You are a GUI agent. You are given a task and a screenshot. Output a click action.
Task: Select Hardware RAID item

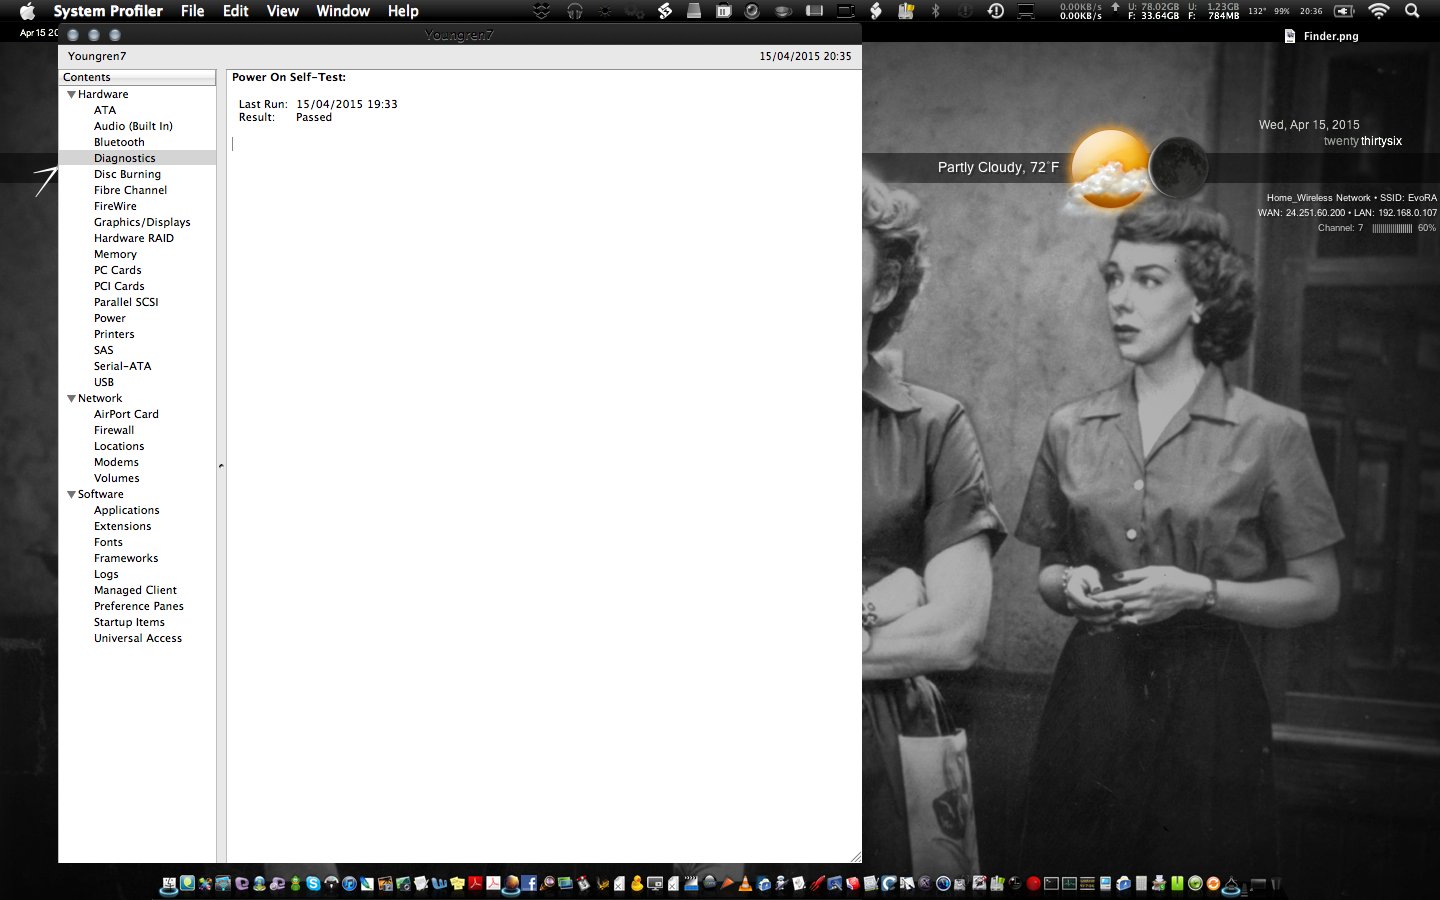click(x=134, y=238)
